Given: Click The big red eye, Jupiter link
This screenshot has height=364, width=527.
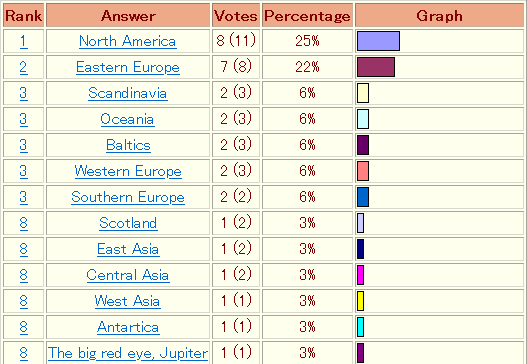Looking at the screenshot, I should pos(128,353).
